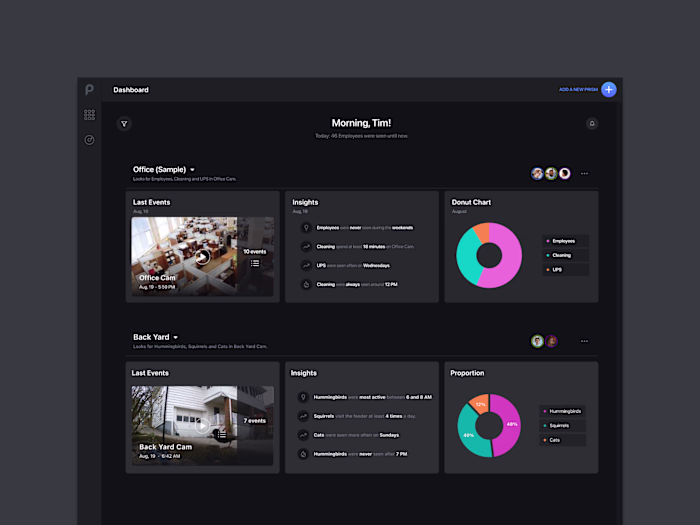This screenshot has width=700, height=525.
Task: Click second avatar in the Office (Sample) section
Action: [x=551, y=174]
